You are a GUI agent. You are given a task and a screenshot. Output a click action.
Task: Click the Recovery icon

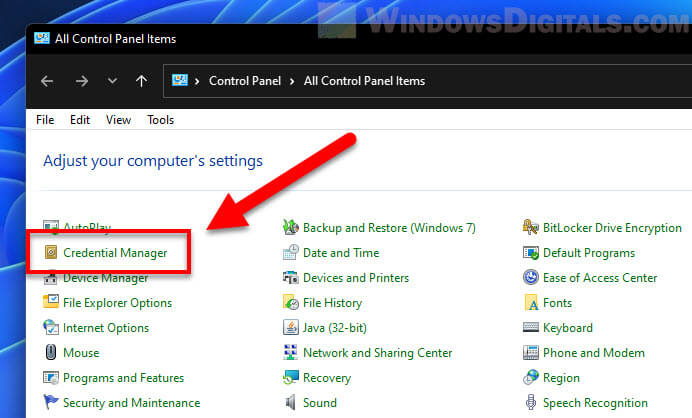[290, 377]
